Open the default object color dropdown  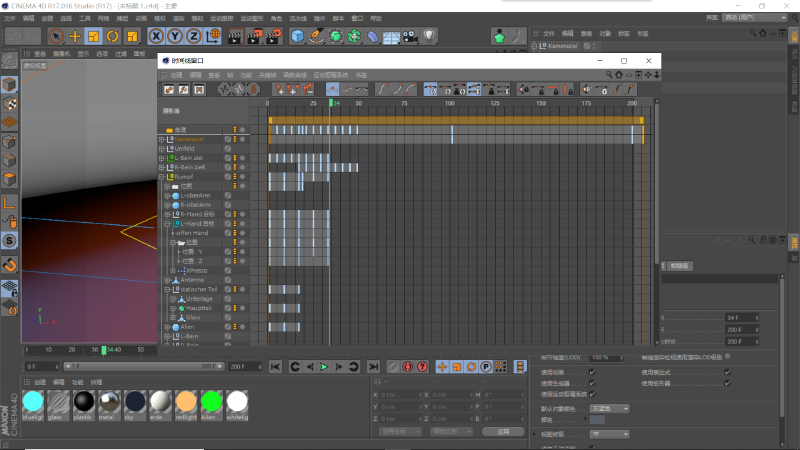610,409
